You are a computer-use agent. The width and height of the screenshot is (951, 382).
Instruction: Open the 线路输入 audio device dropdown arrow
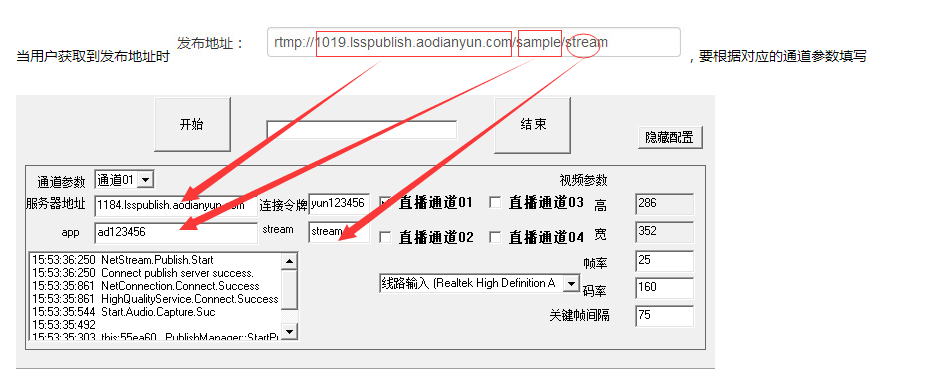(571, 284)
